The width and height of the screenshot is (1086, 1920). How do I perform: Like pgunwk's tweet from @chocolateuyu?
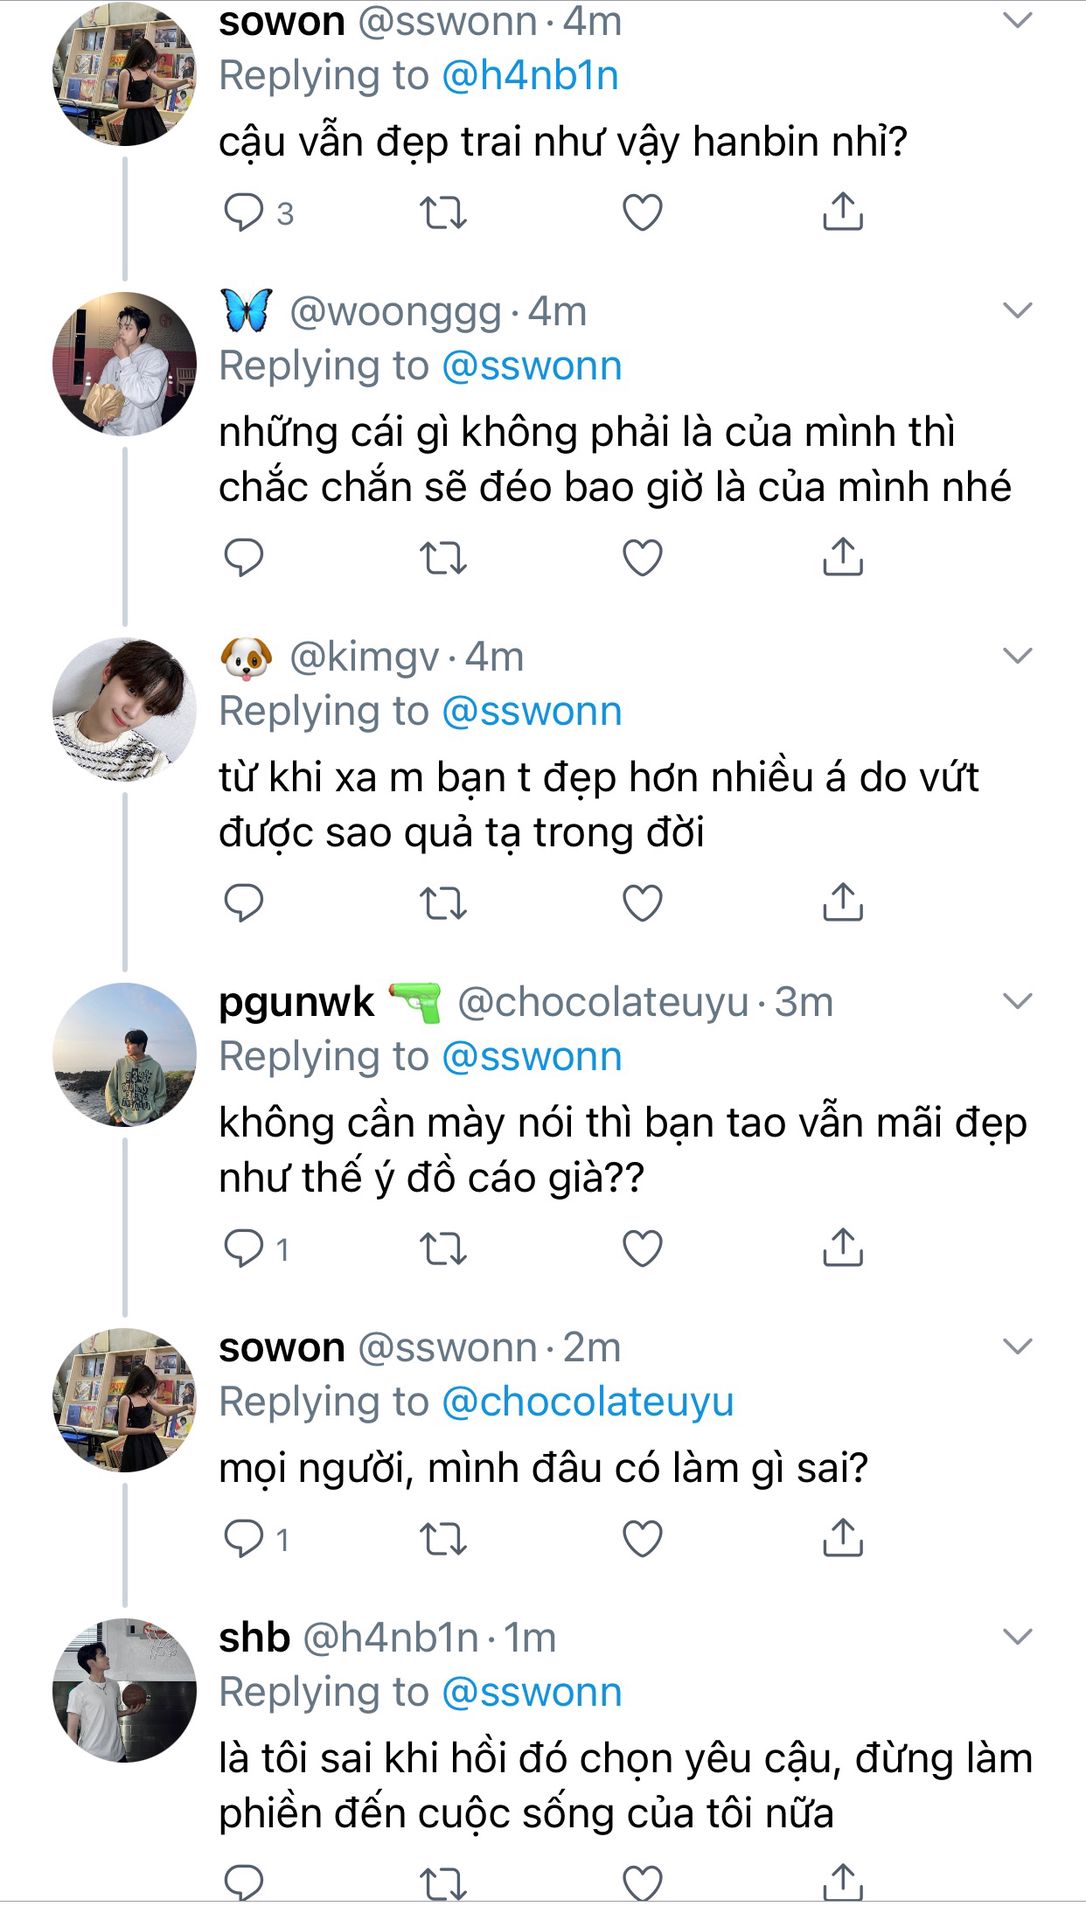[642, 1248]
